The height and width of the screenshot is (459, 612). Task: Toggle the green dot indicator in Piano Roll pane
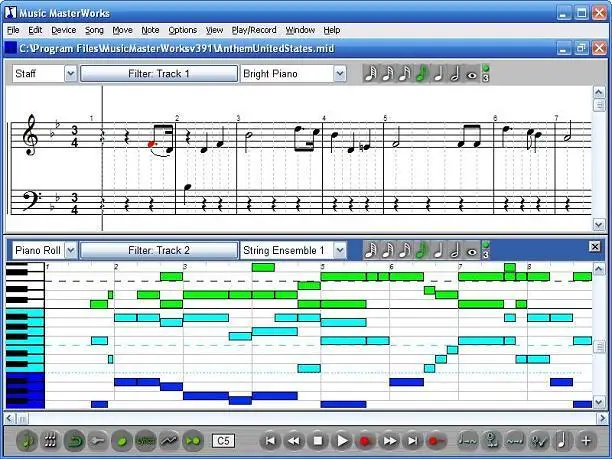click(x=486, y=246)
